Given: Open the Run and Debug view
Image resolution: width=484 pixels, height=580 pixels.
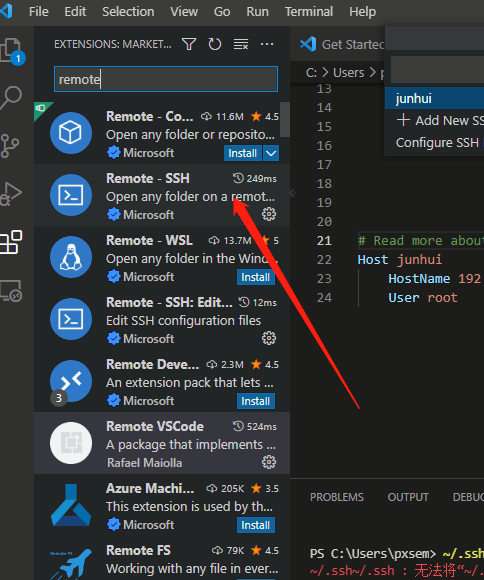Looking at the screenshot, I should [x=11, y=194].
